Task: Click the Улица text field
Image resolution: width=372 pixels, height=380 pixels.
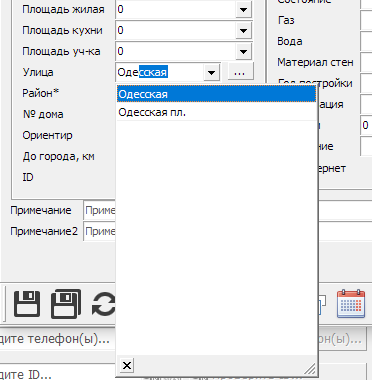Action: coord(160,72)
